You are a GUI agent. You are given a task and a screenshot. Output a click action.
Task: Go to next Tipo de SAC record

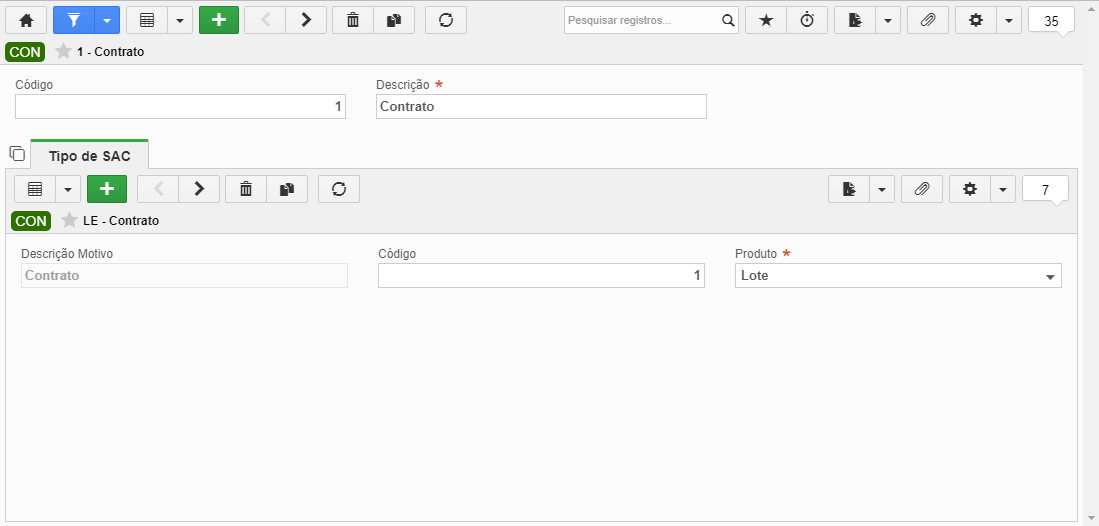pyautogui.click(x=199, y=189)
